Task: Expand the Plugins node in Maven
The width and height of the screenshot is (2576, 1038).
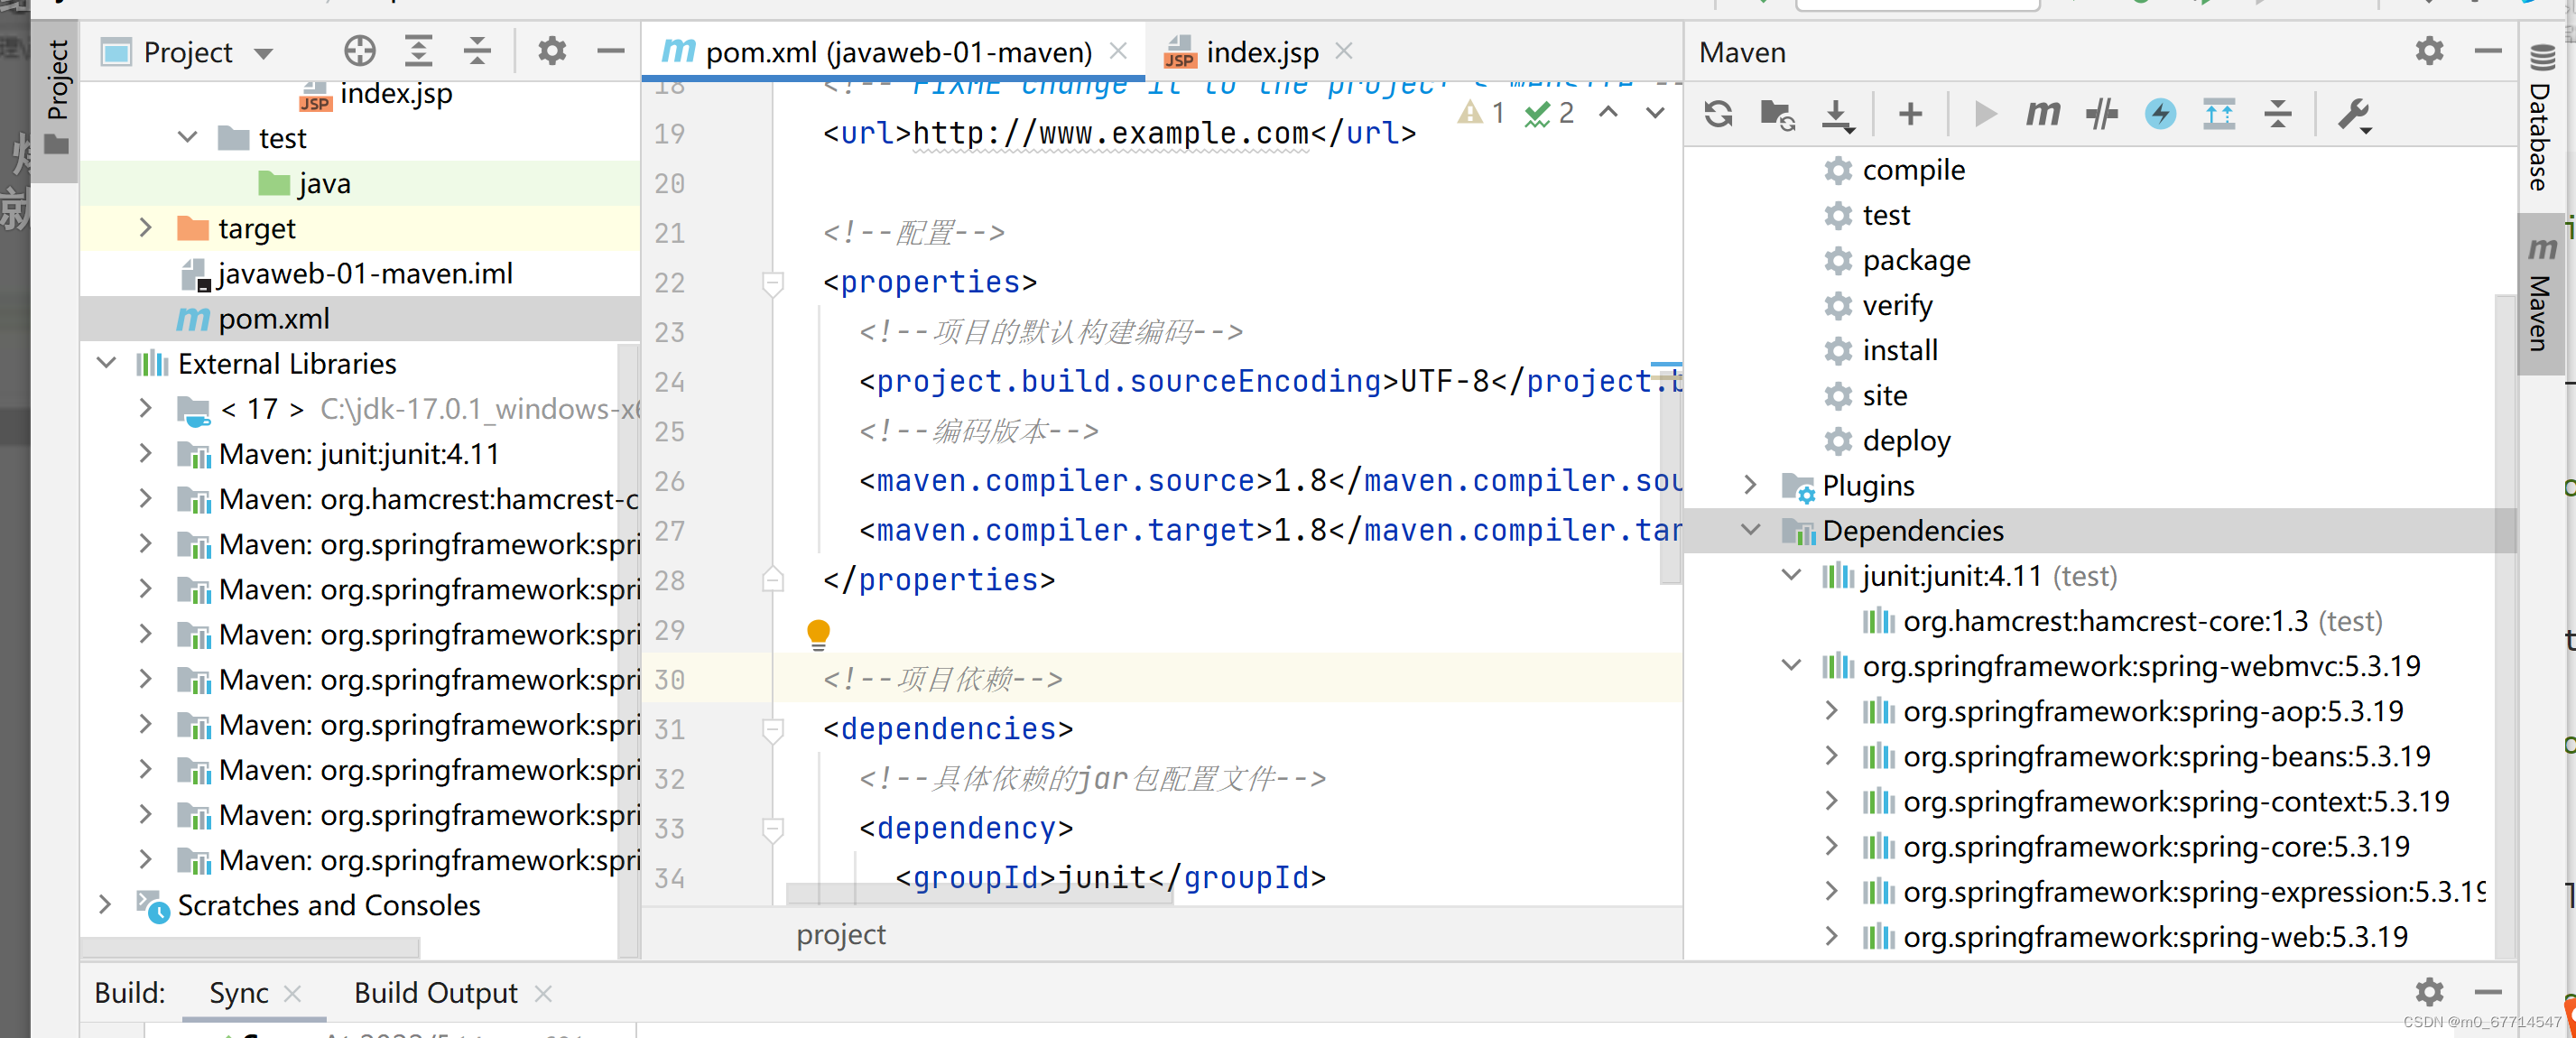Action: [x=1750, y=485]
